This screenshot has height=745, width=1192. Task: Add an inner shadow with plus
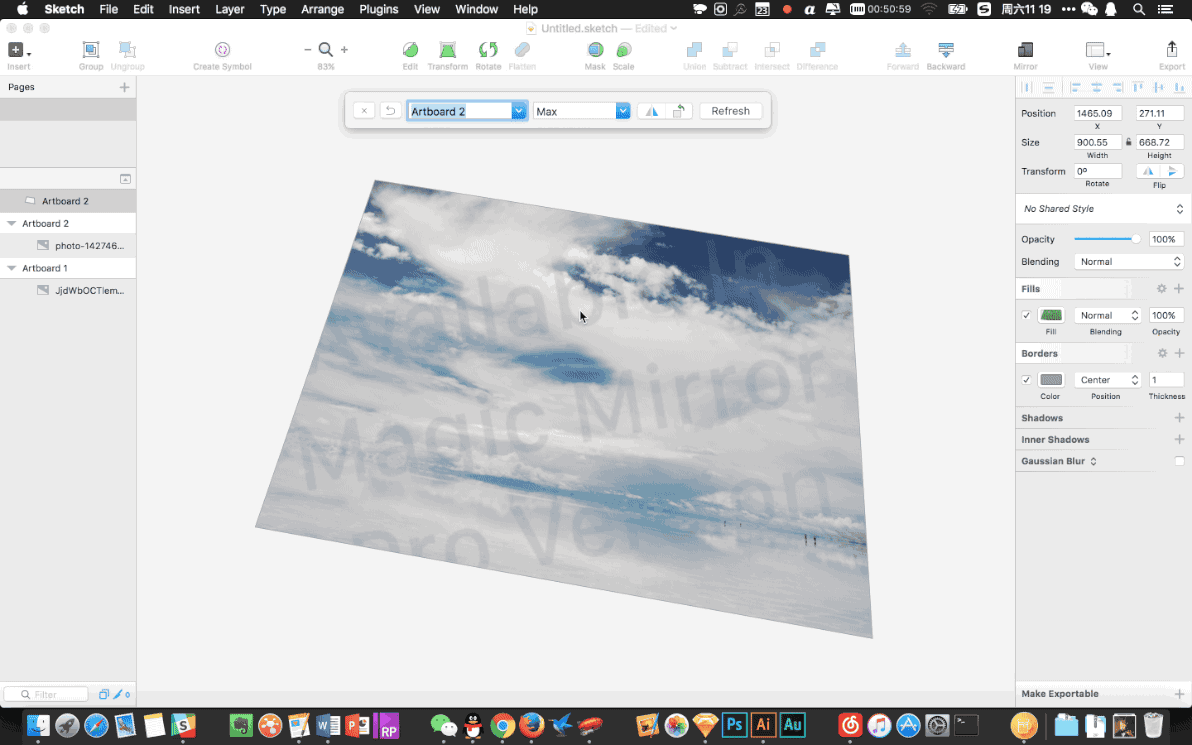click(1179, 439)
